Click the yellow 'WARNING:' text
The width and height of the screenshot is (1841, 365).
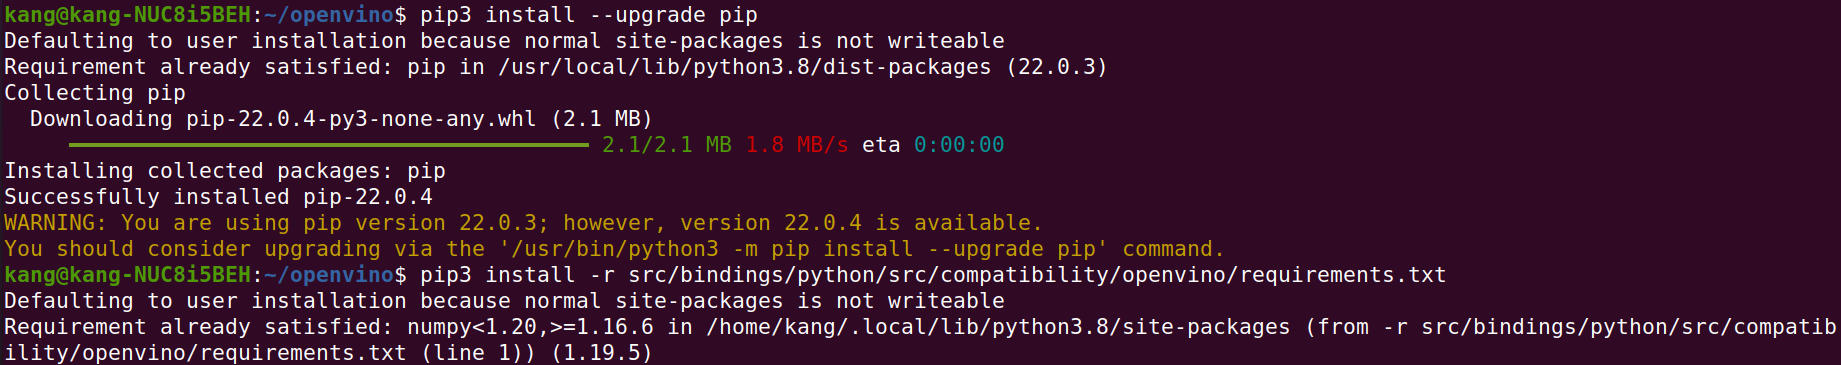(x=55, y=223)
